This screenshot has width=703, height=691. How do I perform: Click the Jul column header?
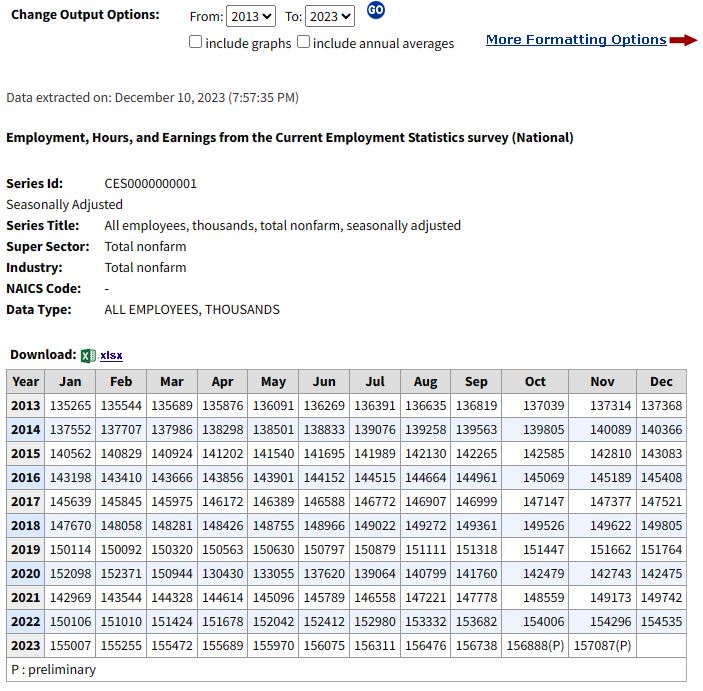tap(375, 382)
